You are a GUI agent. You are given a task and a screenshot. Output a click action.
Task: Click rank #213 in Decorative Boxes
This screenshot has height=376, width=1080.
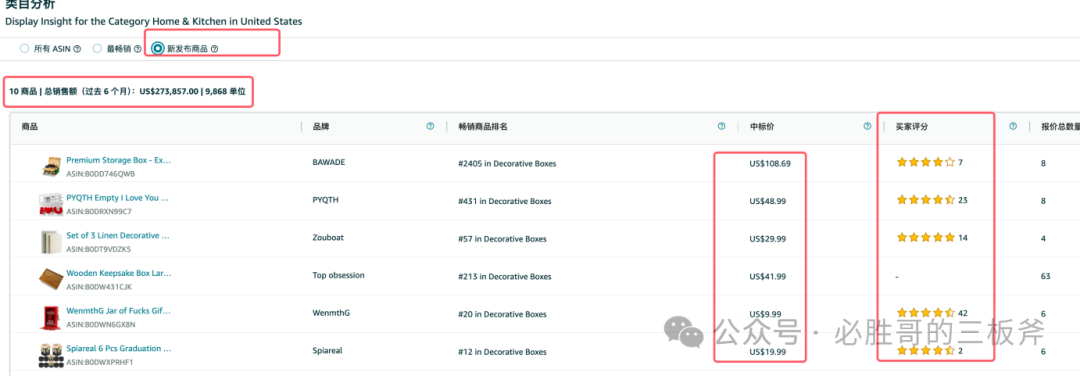[504, 277]
